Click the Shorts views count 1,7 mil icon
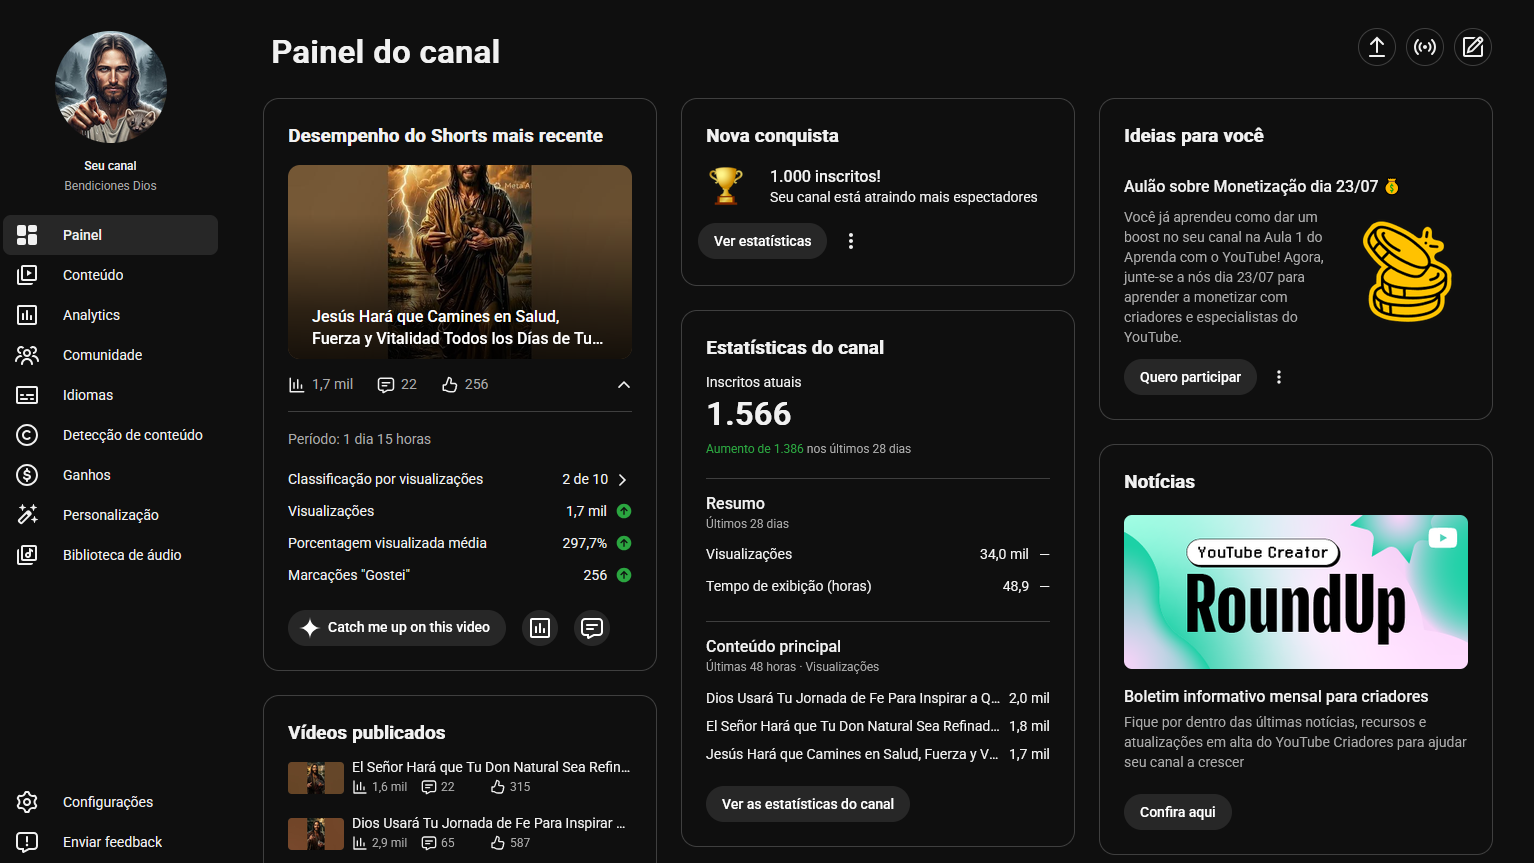Viewport: 1534px width, 863px height. 296,385
